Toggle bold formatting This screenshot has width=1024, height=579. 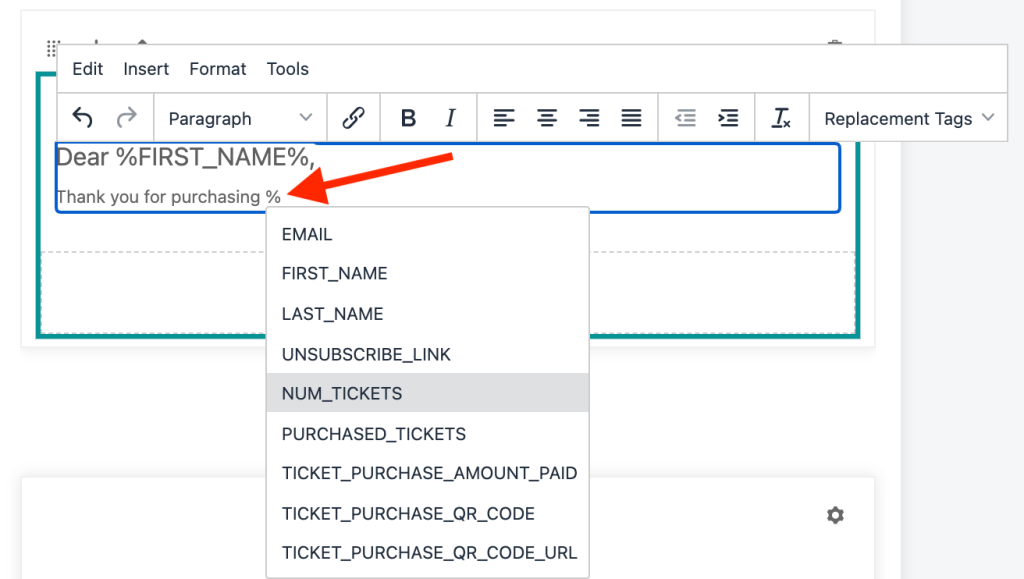point(408,118)
